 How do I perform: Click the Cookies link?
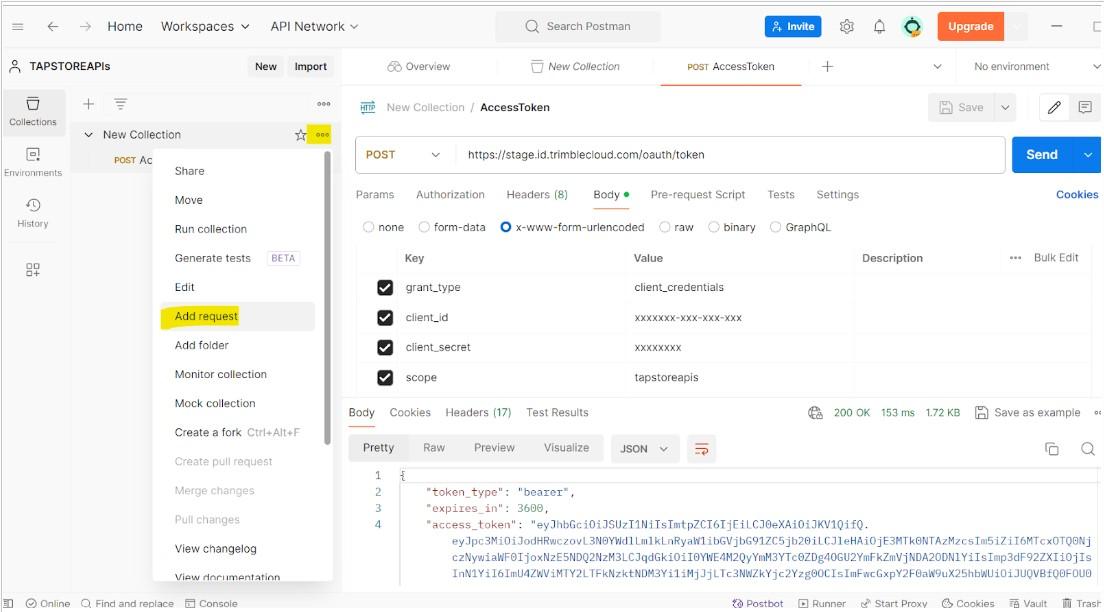coord(1076,195)
